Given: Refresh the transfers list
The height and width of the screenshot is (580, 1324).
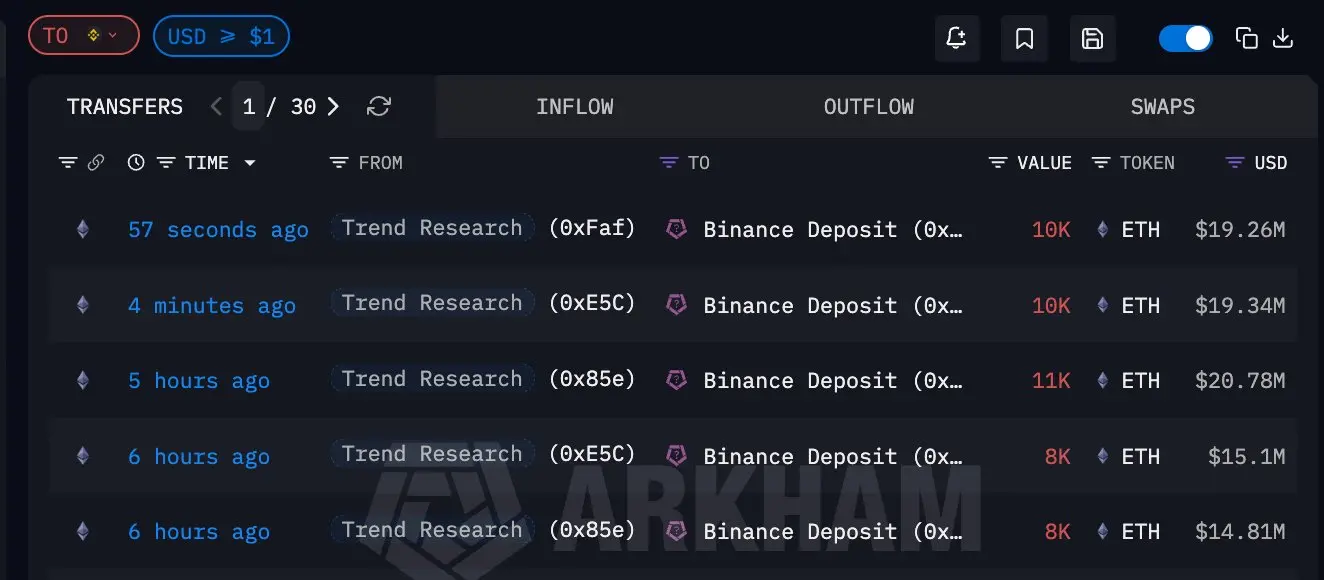Looking at the screenshot, I should (x=378, y=106).
